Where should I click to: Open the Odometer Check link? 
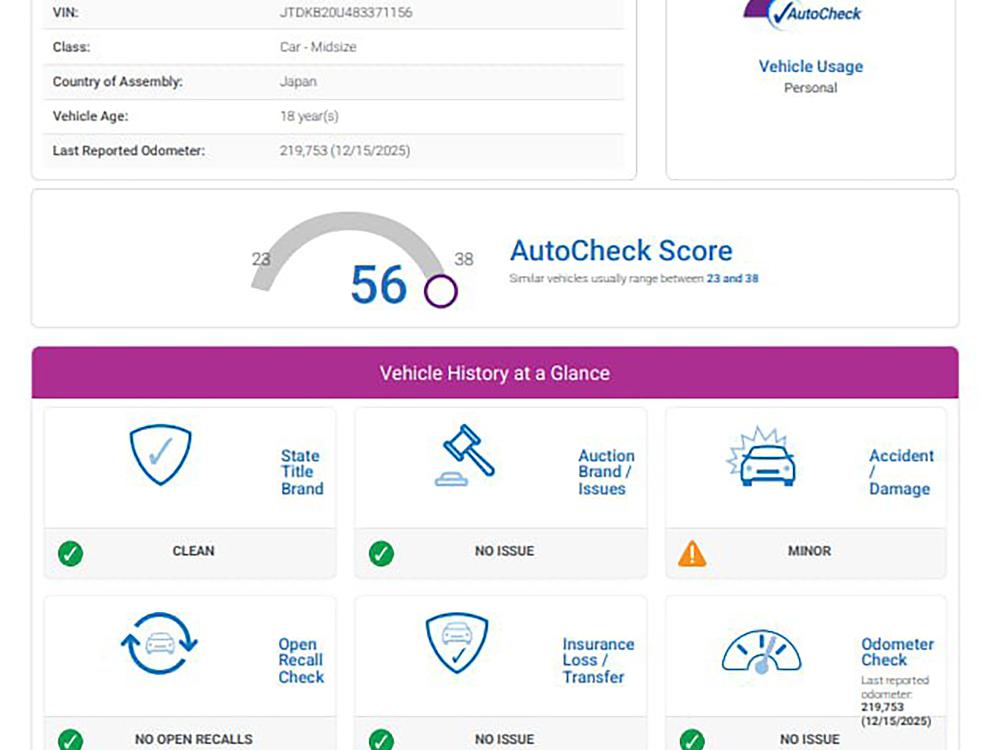pos(897,652)
